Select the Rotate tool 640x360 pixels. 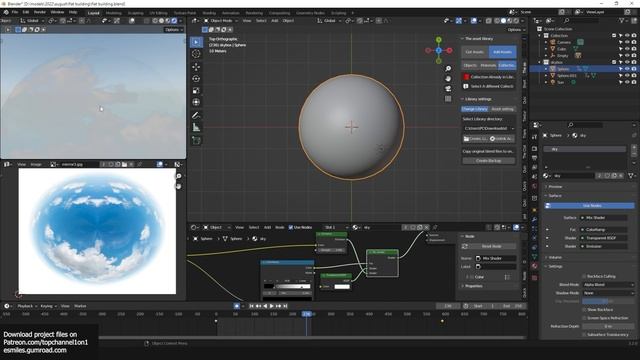click(x=196, y=78)
